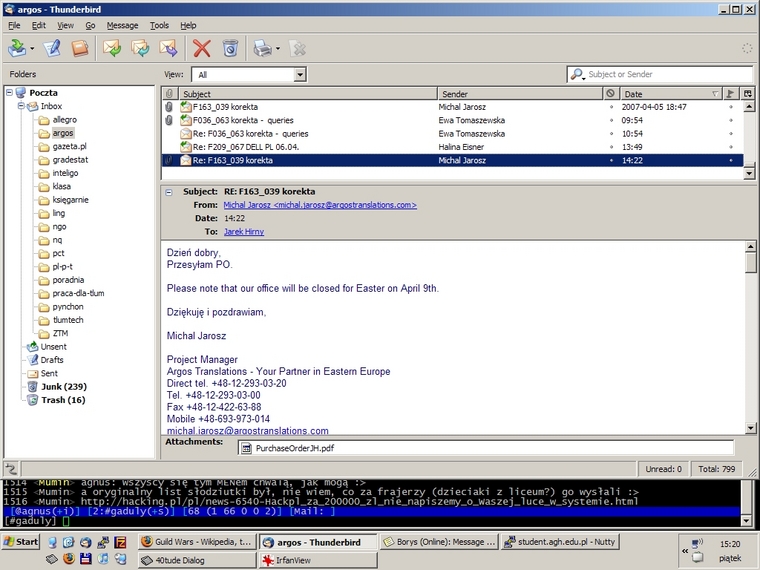Delete message with the red X icon
The height and width of the screenshot is (570, 760).
(x=202, y=48)
